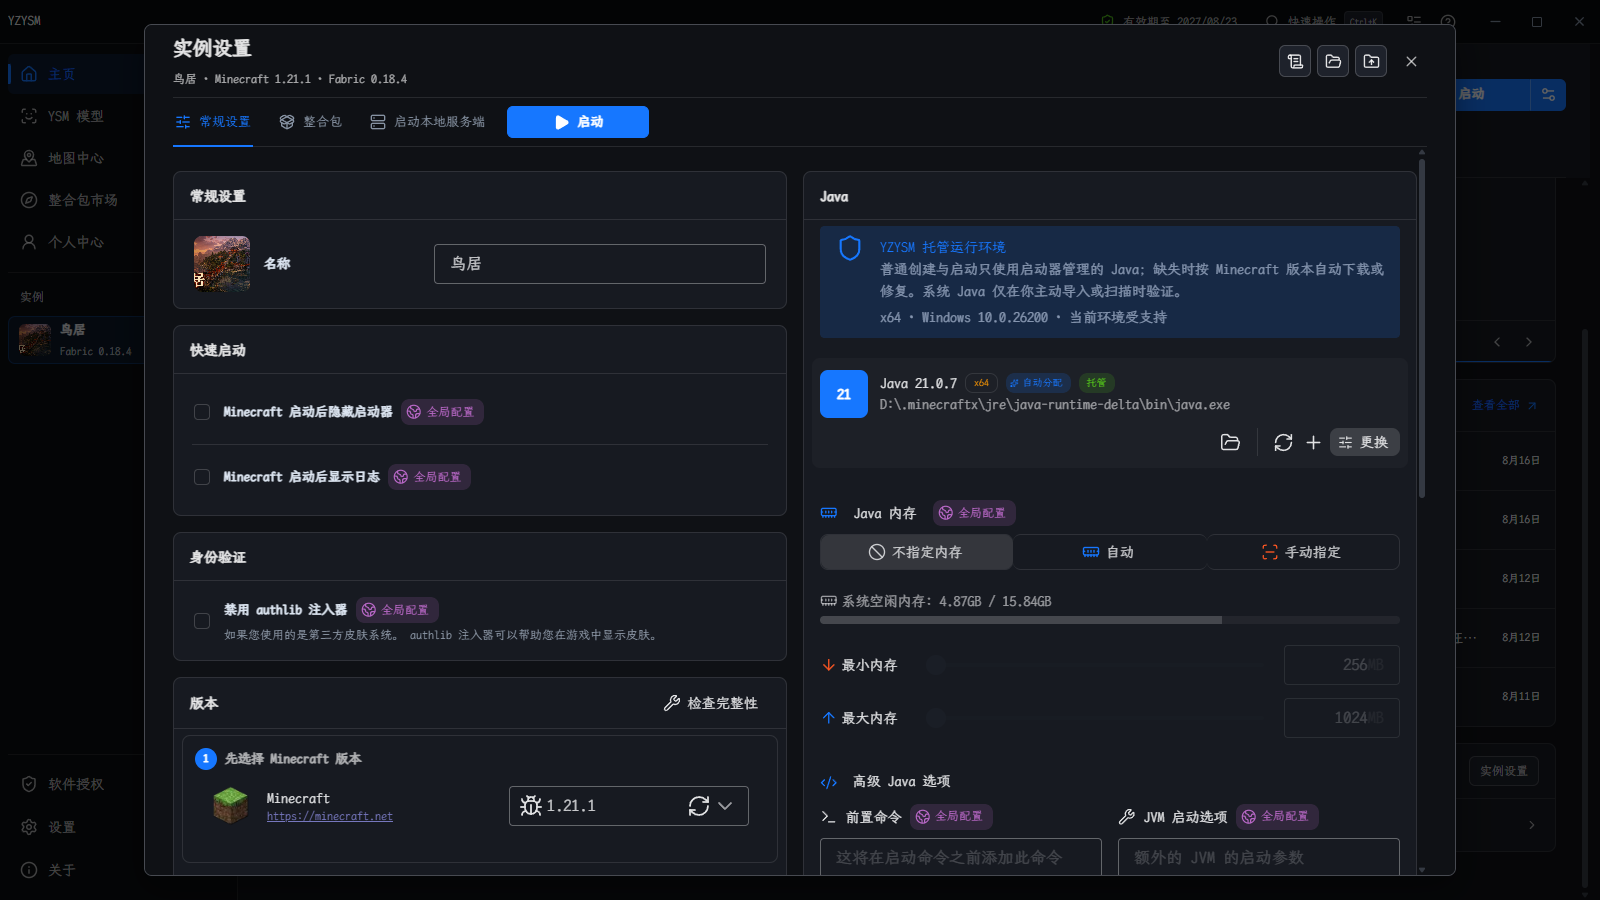Close the 实例设置 dialog

tap(1411, 61)
